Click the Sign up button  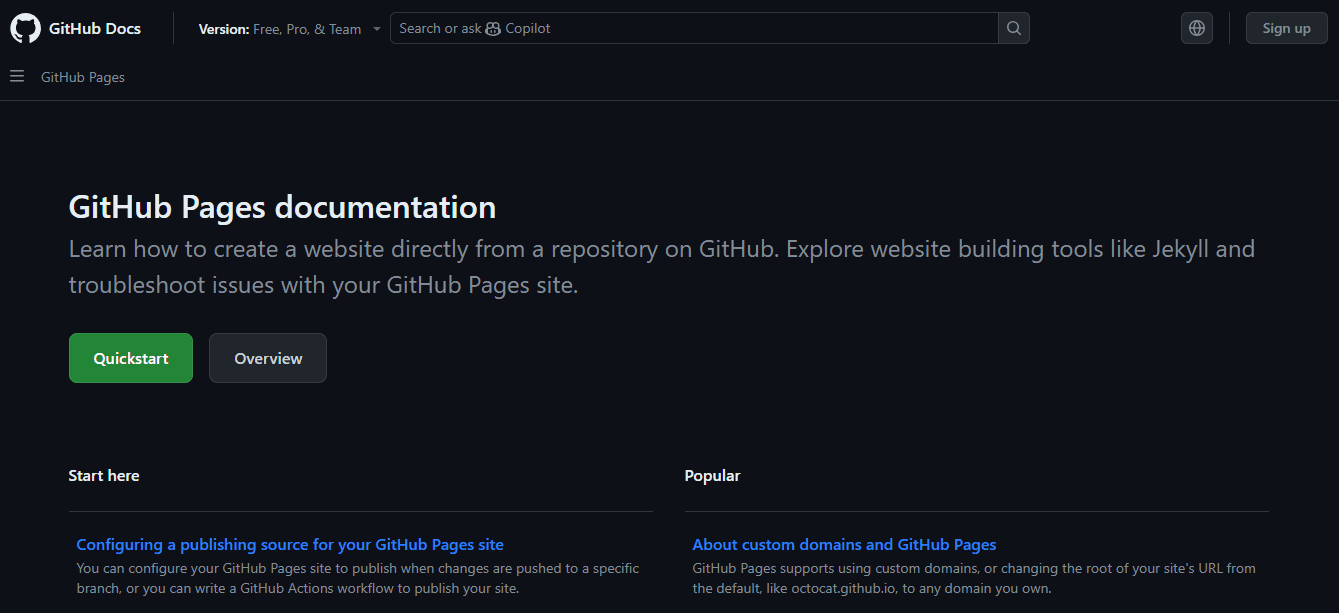1286,27
